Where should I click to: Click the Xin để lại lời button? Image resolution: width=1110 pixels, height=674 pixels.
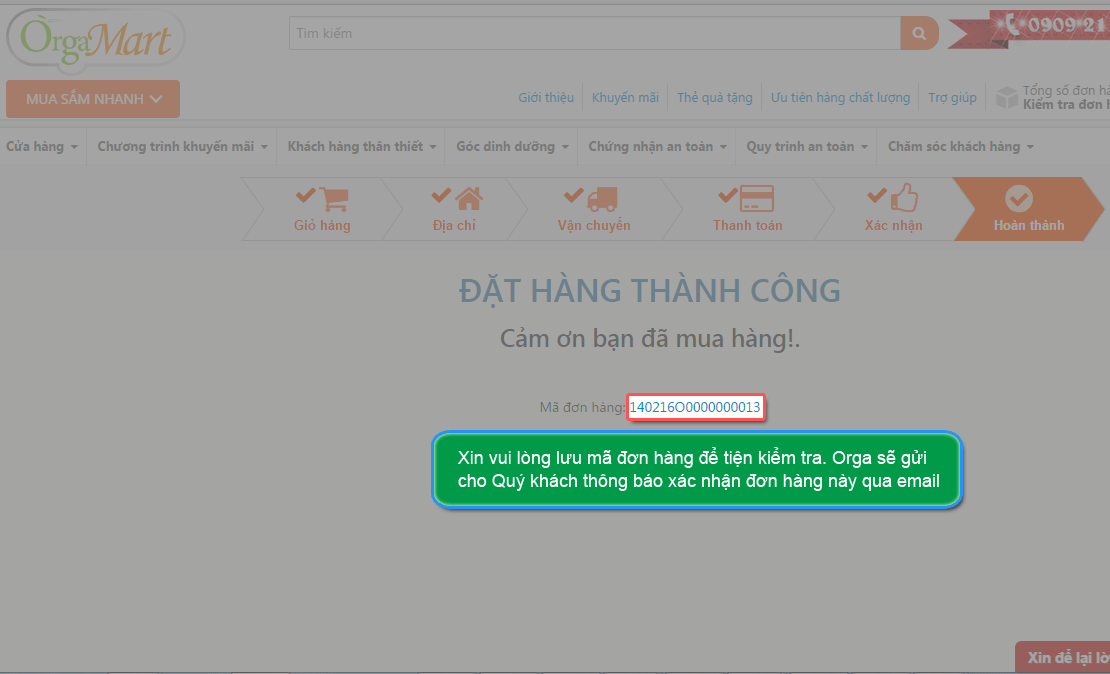coord(1063,657)
